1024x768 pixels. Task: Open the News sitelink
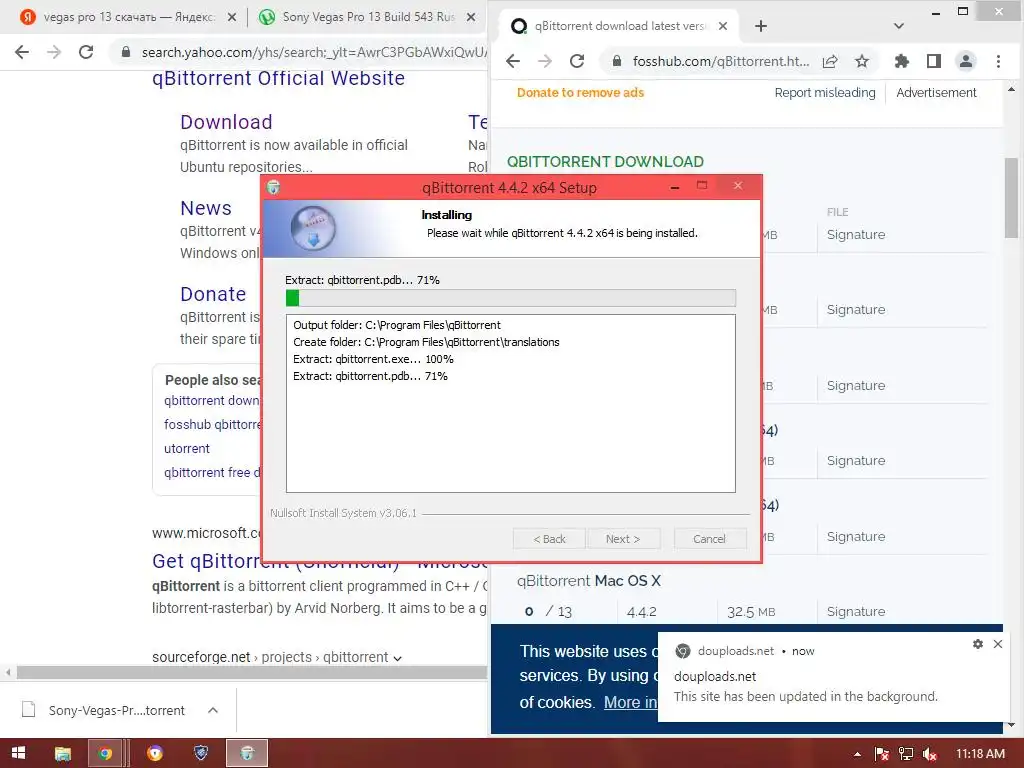tap(206, 208)
